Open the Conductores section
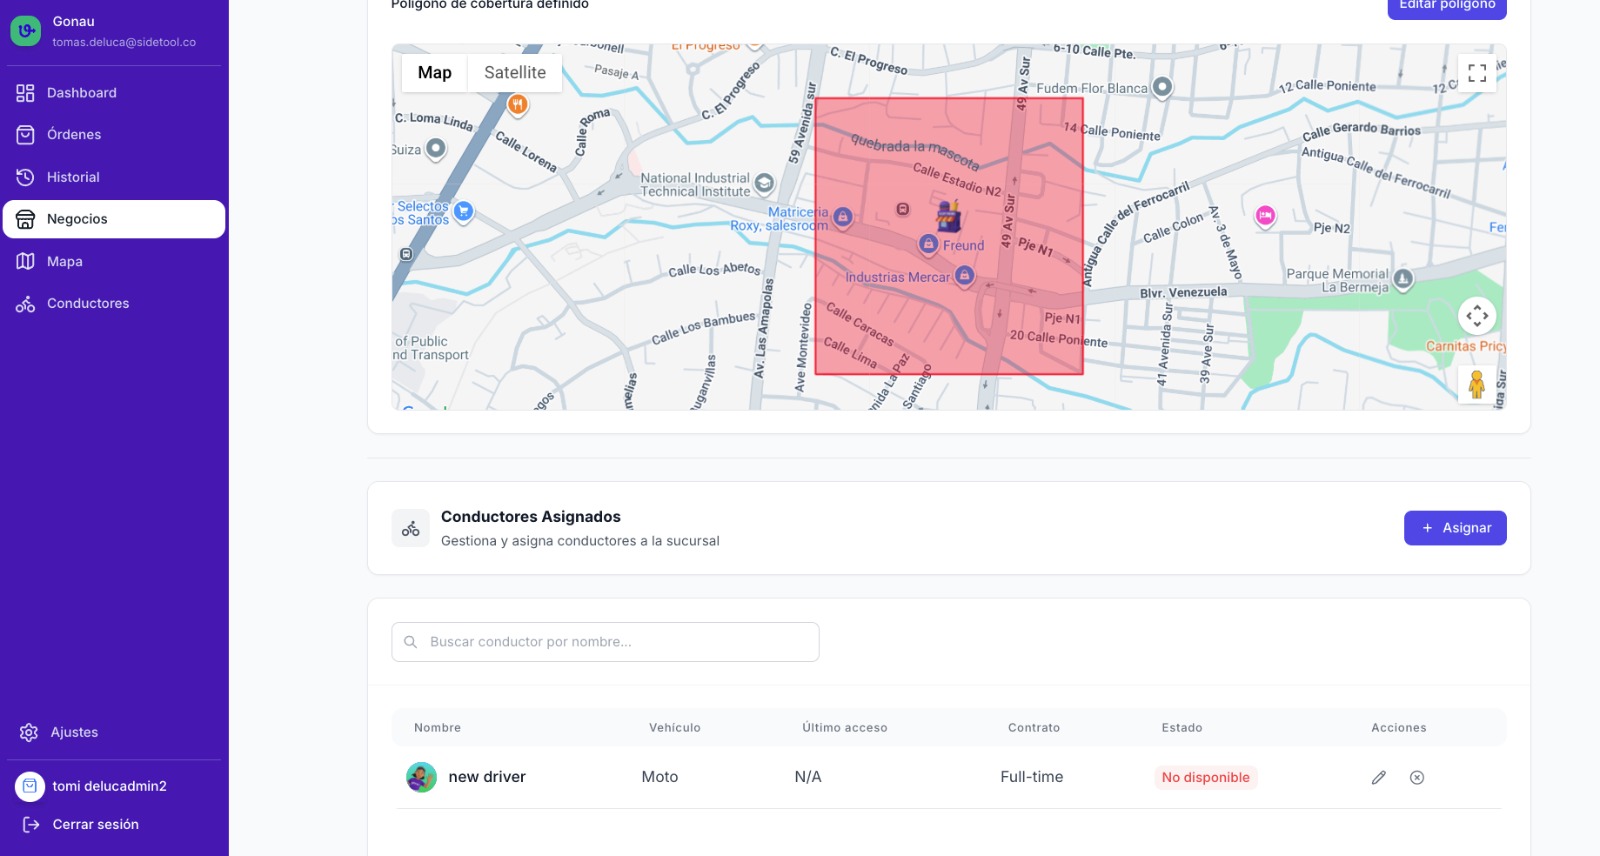Viewport: 1600px width, 856px height. 114,303
